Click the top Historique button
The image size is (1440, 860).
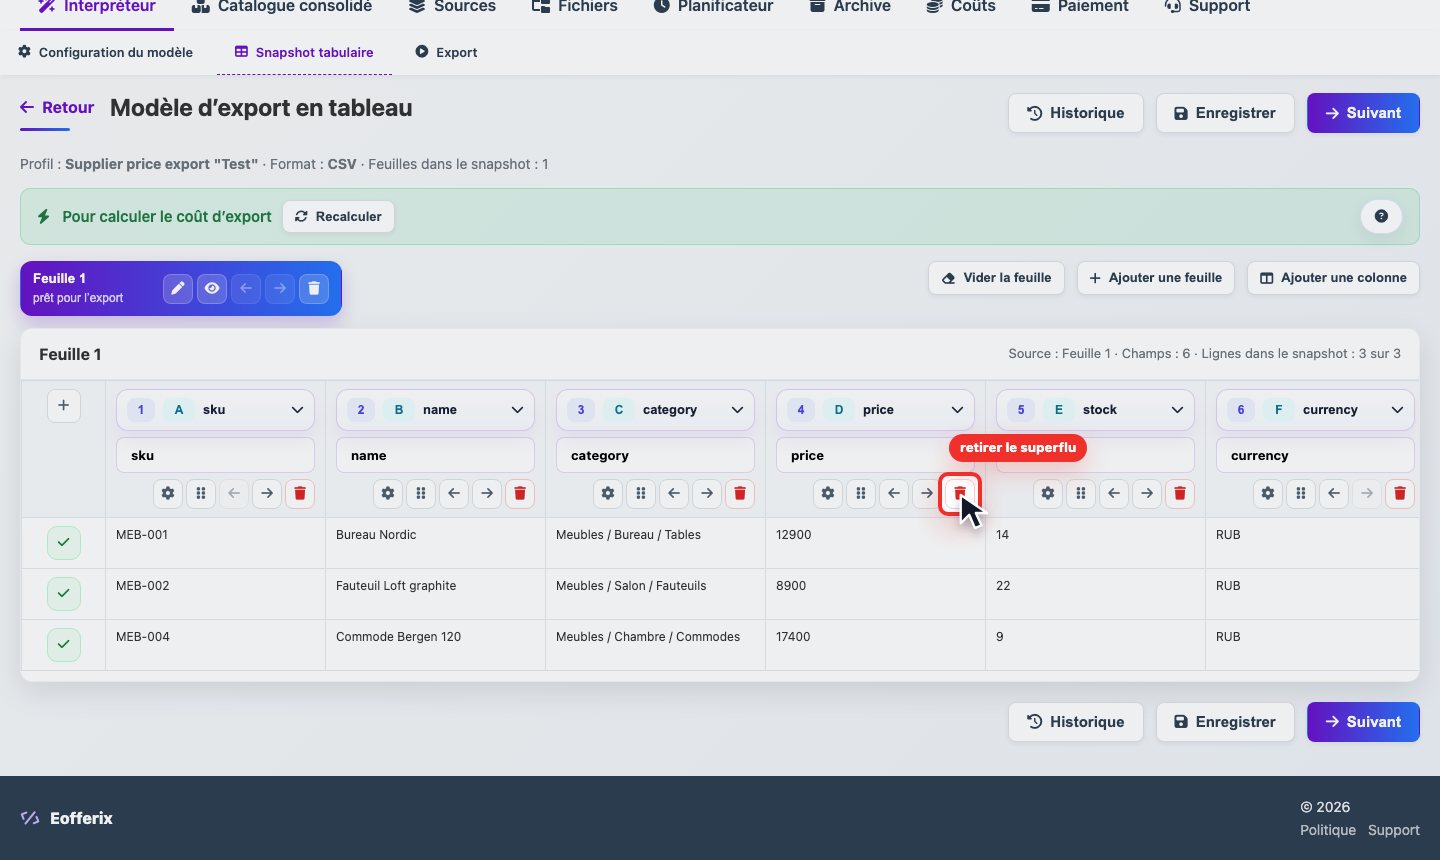tap(1076, 113)
